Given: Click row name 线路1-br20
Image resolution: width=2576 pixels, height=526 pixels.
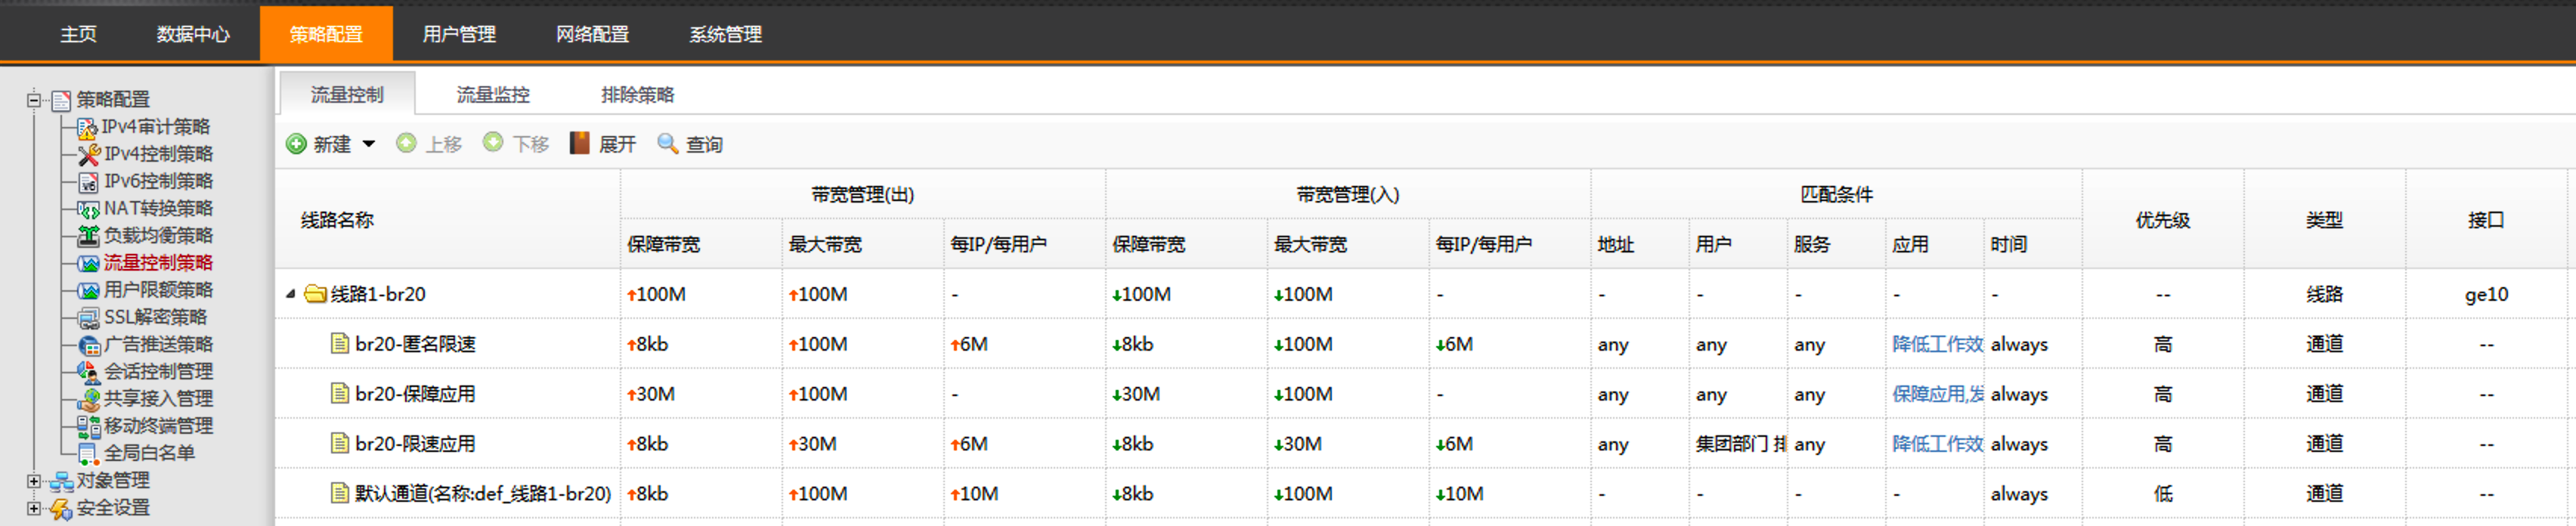Looking at the screenshot, I should click(378, 294).
